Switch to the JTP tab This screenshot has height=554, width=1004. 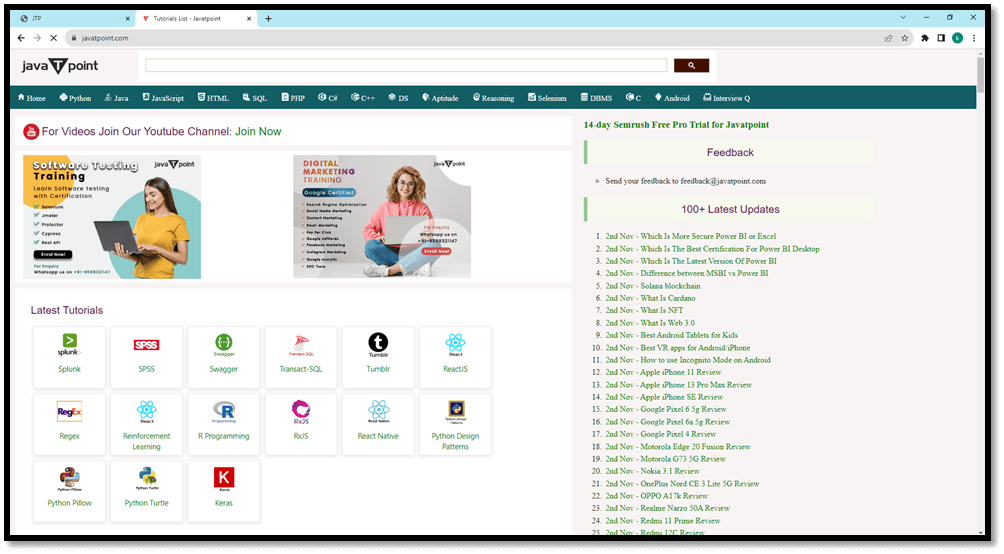pyautogui.click(x=76, y=19)
